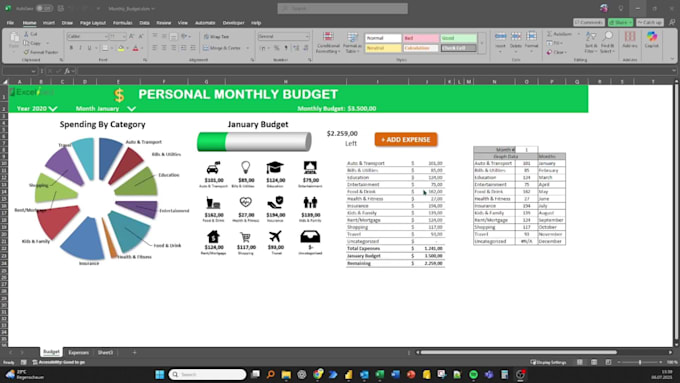
Task: Click the Health & Fitness heart icon
Action: point(245,202)
